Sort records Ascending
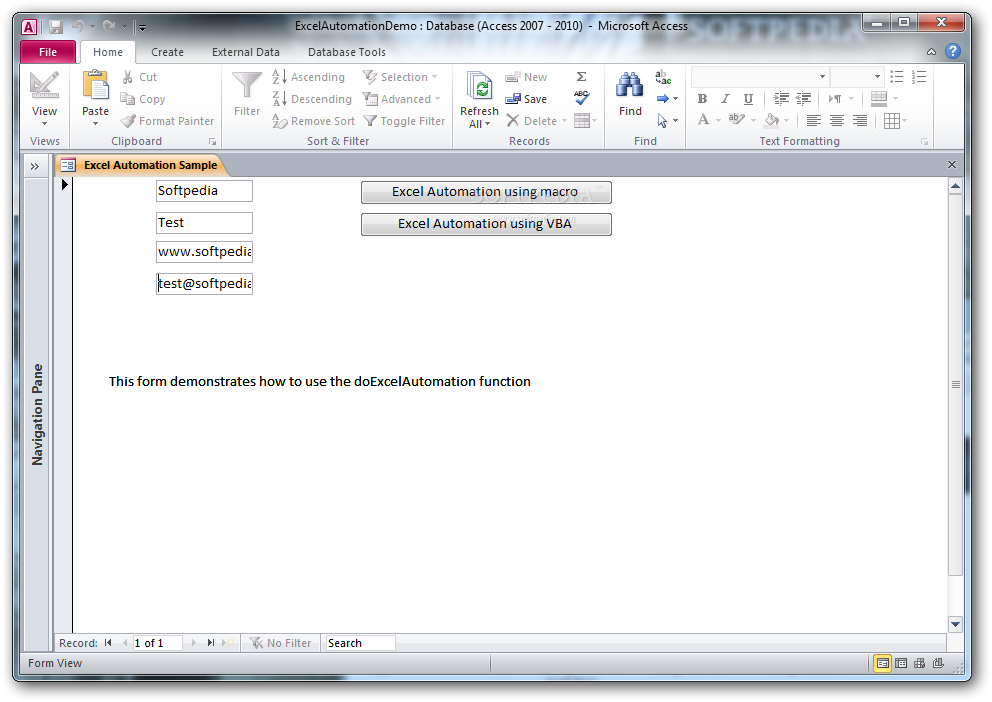 coord(309,77)
